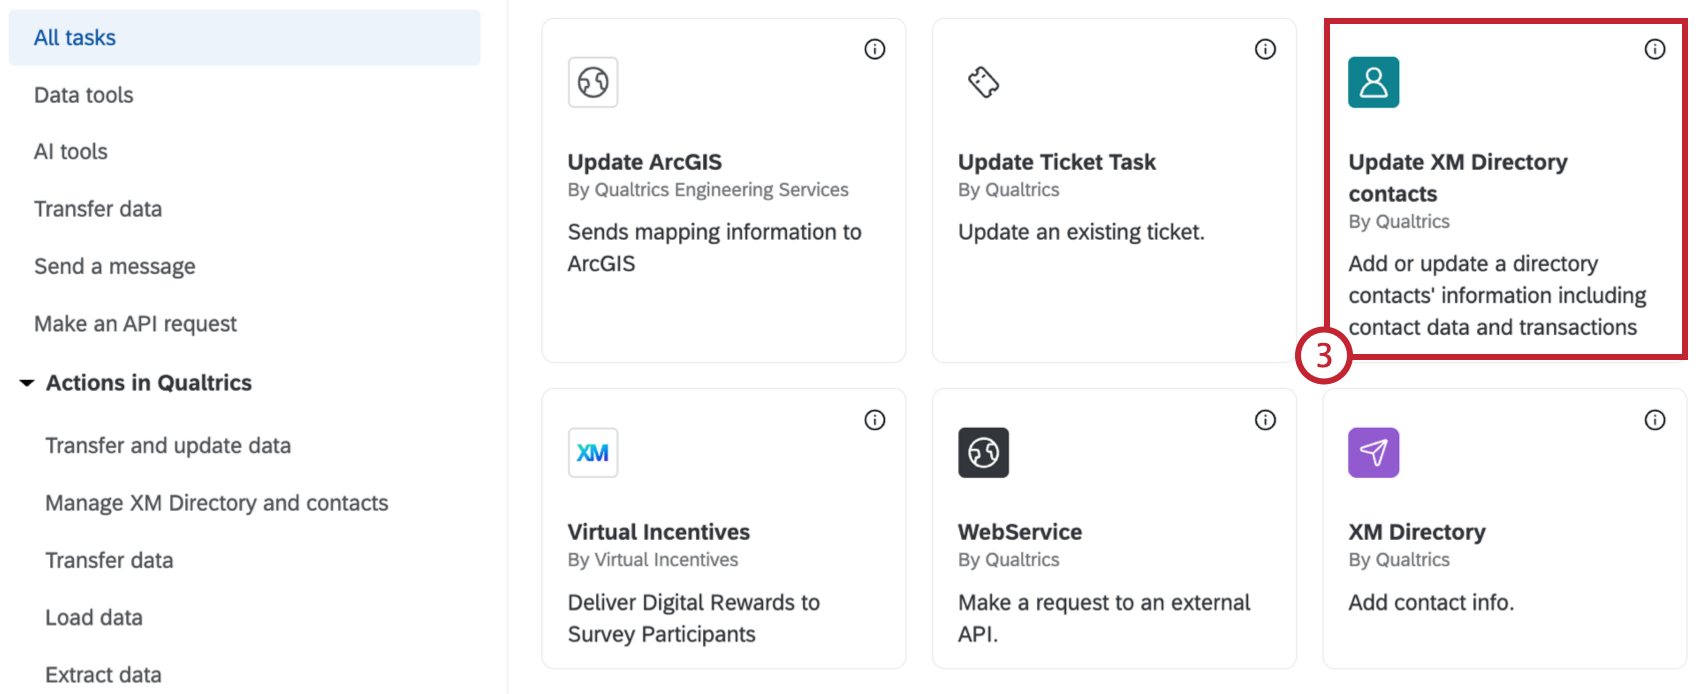The image size is (1700, 694).
Task: Select the Virtual Incentives task title
Action: pyautogui.click(x=658, y=532)
